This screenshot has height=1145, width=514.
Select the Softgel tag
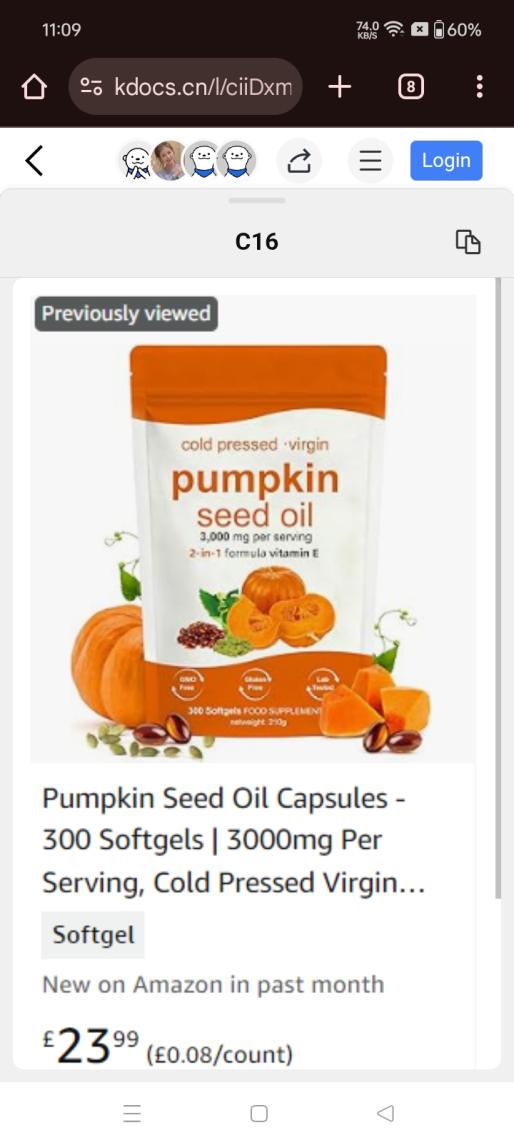coord(93,935)
